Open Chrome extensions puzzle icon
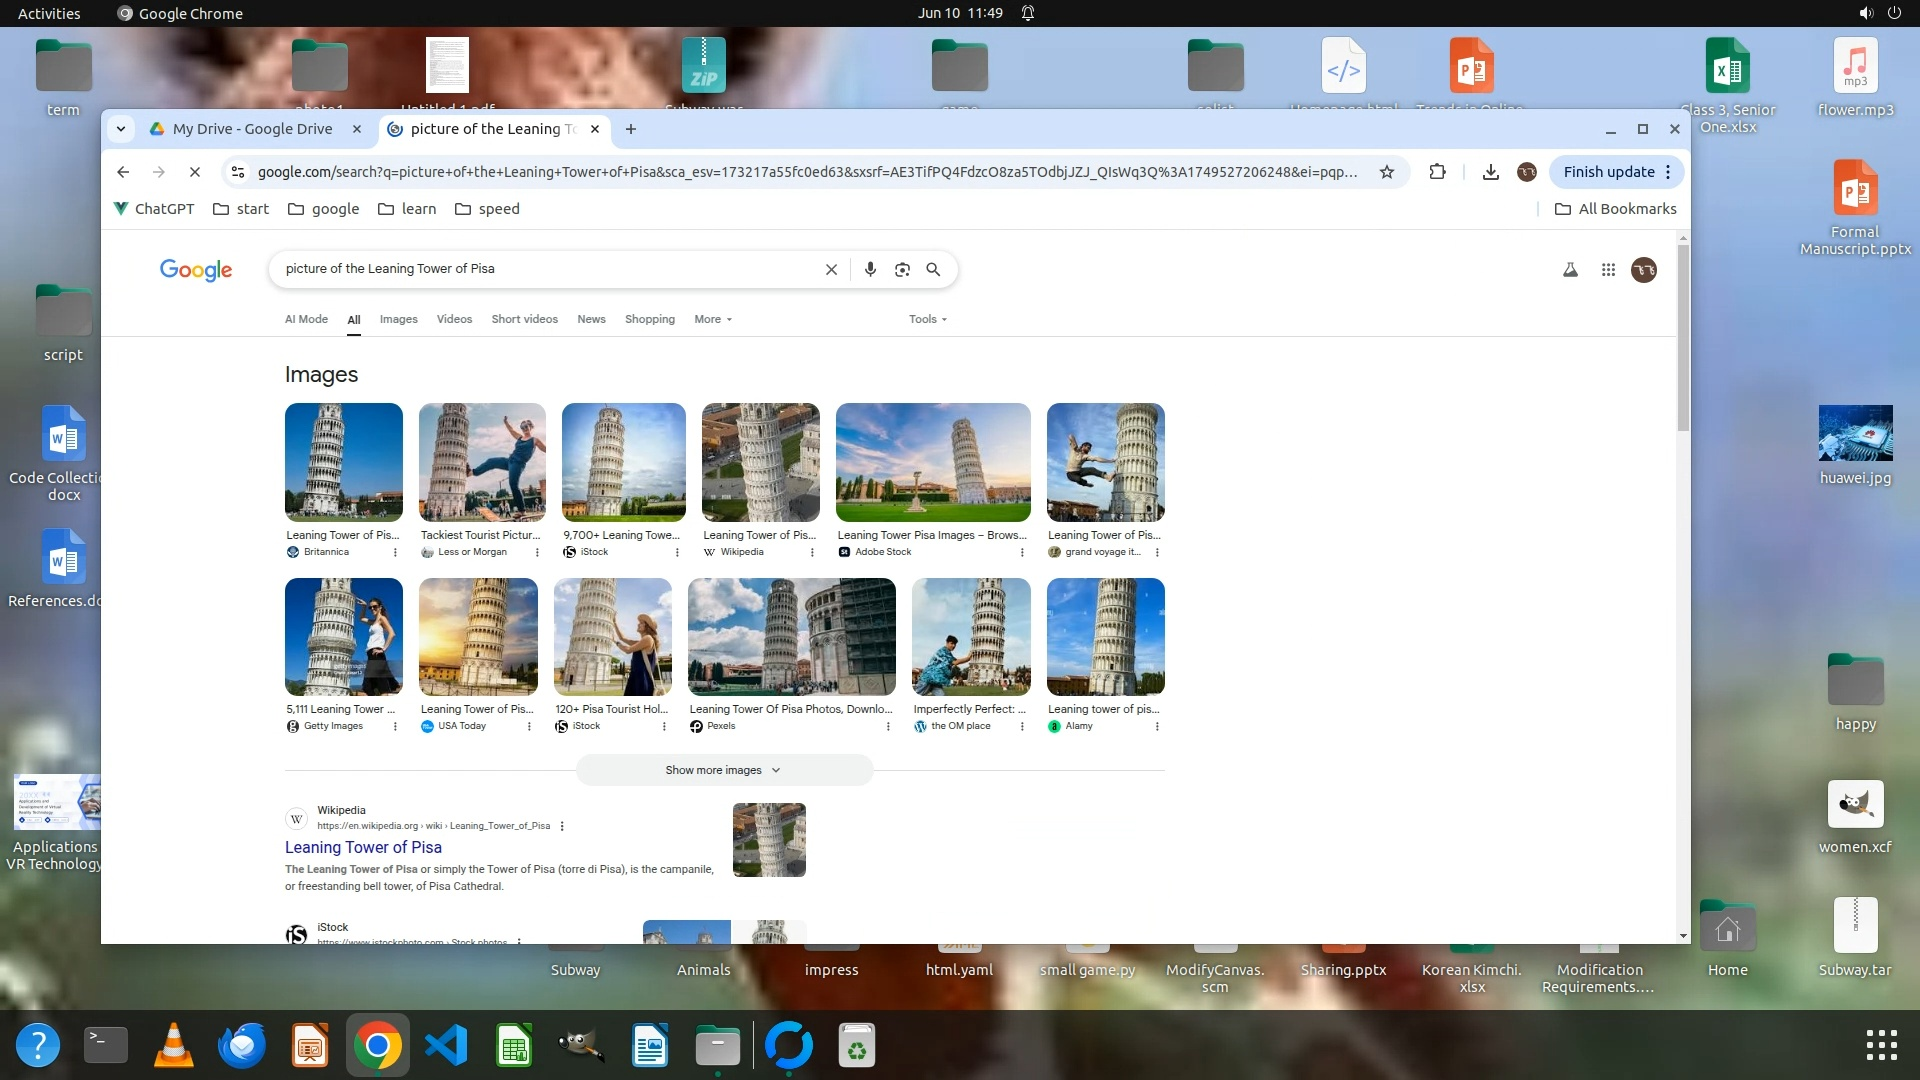 click(x=1437, y=172)
